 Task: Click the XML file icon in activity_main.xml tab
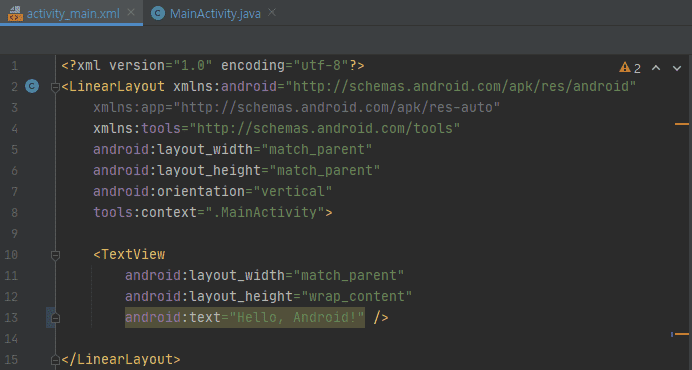coord(15,14)
